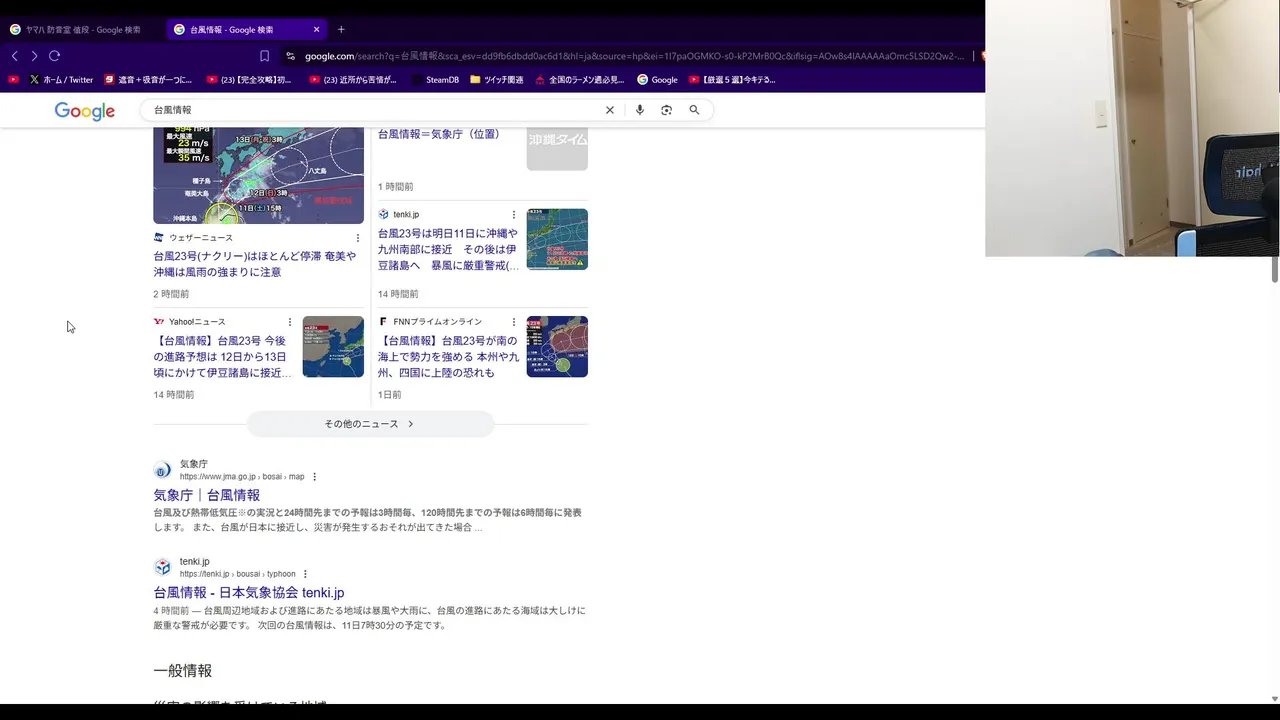
Task: Open the 【厳選５選】今キテる bookmark
Action: coord(732,79)
